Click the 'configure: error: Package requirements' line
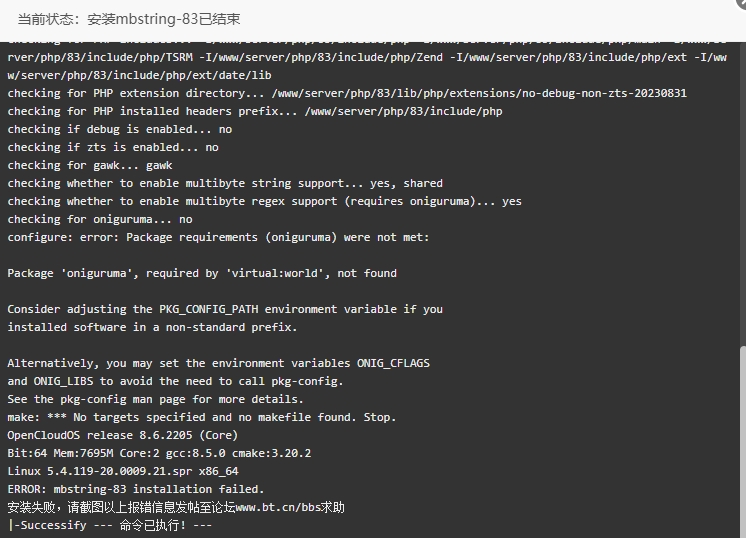This screenshot has height=538, width=746. 218,237
